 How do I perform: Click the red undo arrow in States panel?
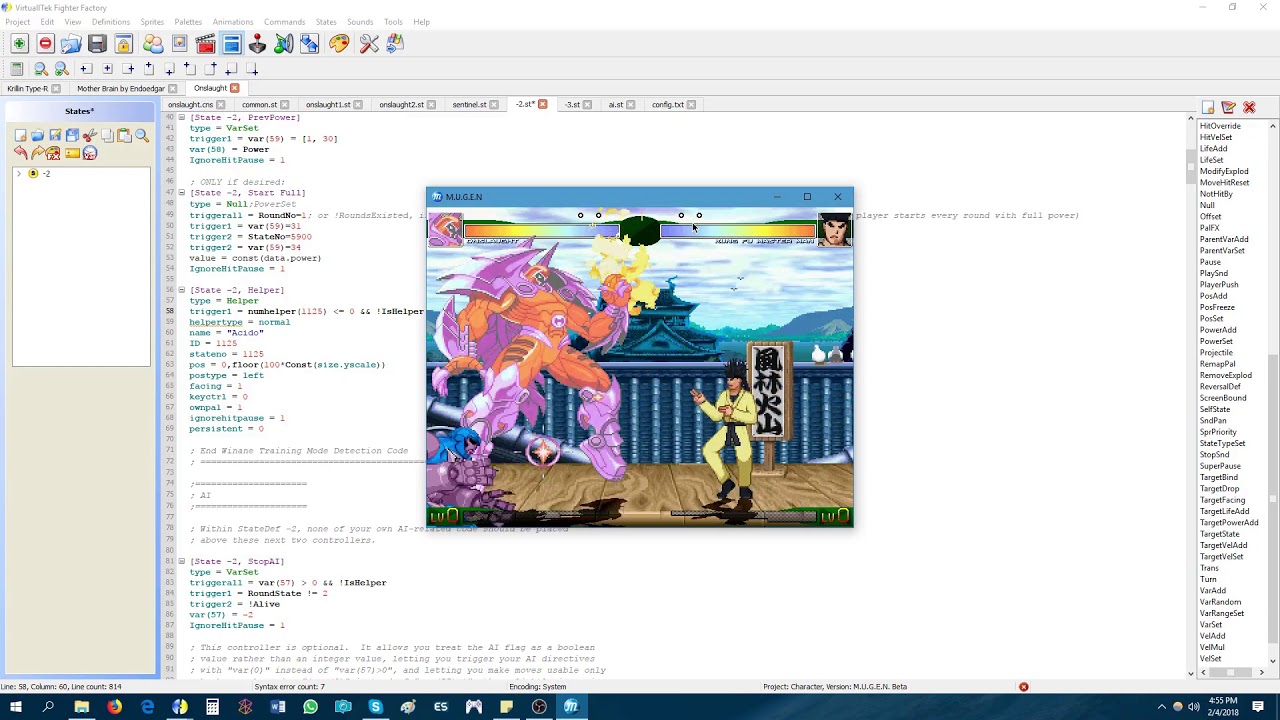20,152
